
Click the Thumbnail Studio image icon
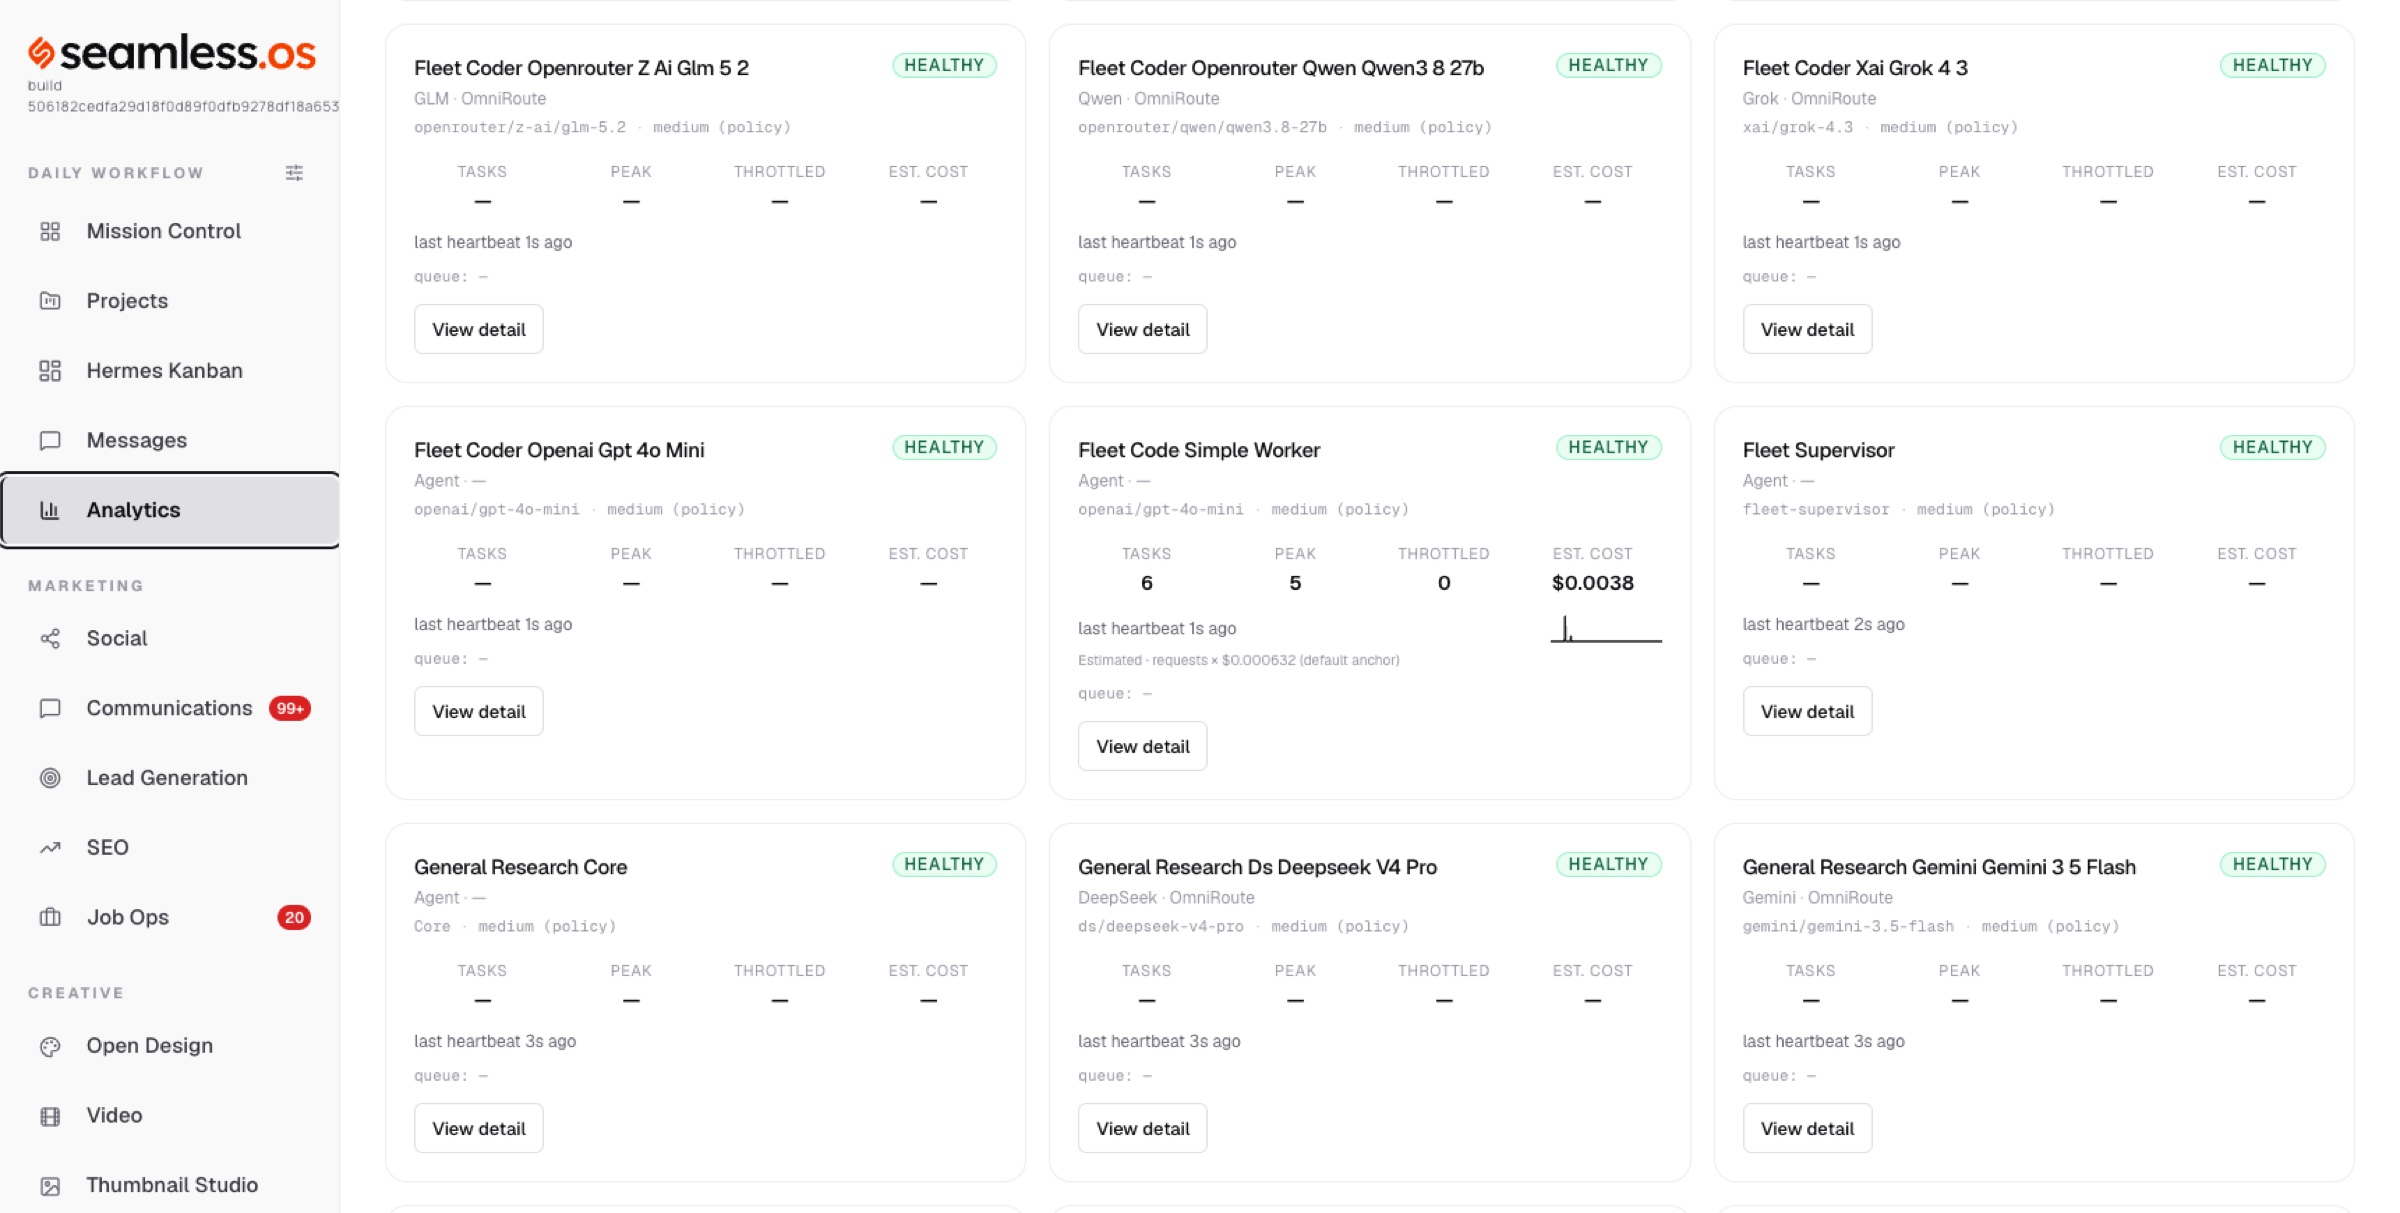pyautogui.click(x=50, y=1185)
